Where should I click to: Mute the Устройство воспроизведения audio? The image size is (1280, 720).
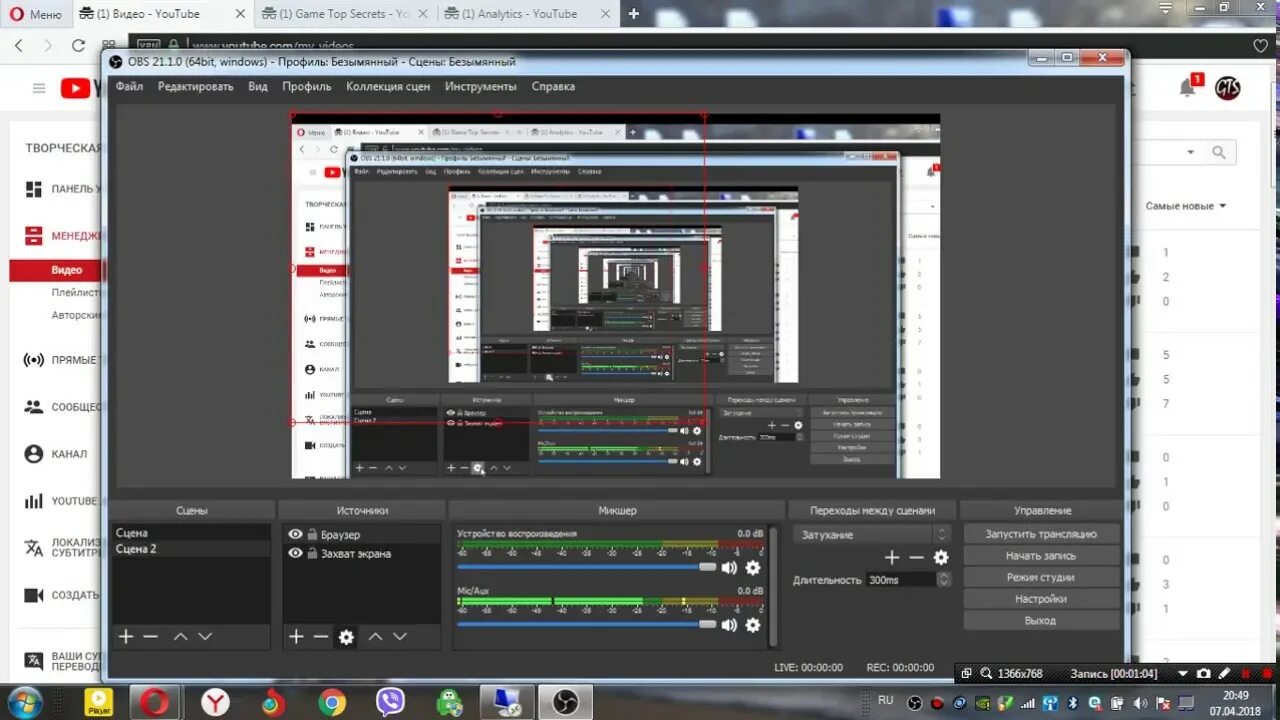(x=729, y=567)
